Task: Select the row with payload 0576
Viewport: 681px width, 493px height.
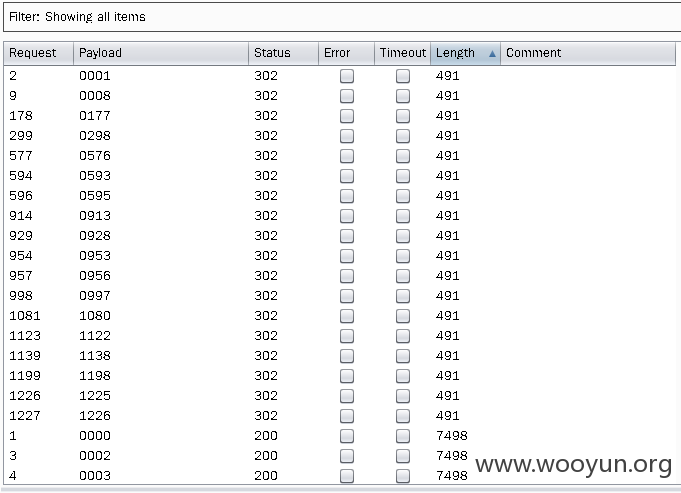Action: click(340, 156)
